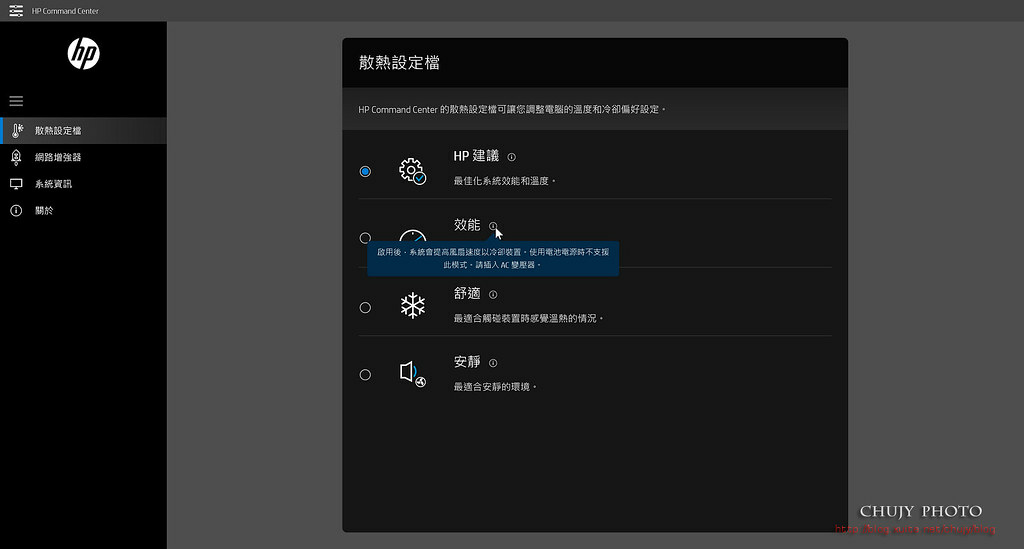Click the speaker-and-fan icon for 安靜 mode

coord(413,374)
